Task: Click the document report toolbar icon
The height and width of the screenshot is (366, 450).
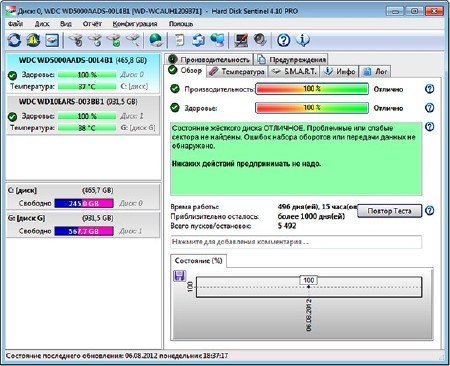Action: [x=180, y=40]
